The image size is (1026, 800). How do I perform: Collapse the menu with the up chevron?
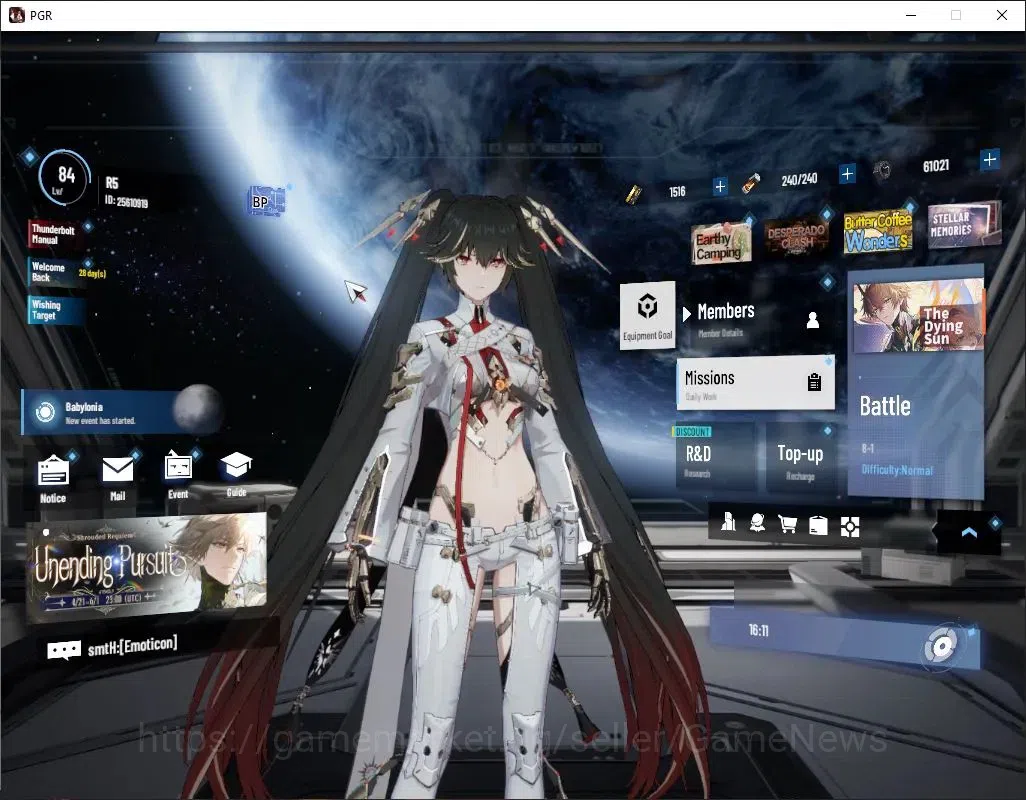coord(969,532)
